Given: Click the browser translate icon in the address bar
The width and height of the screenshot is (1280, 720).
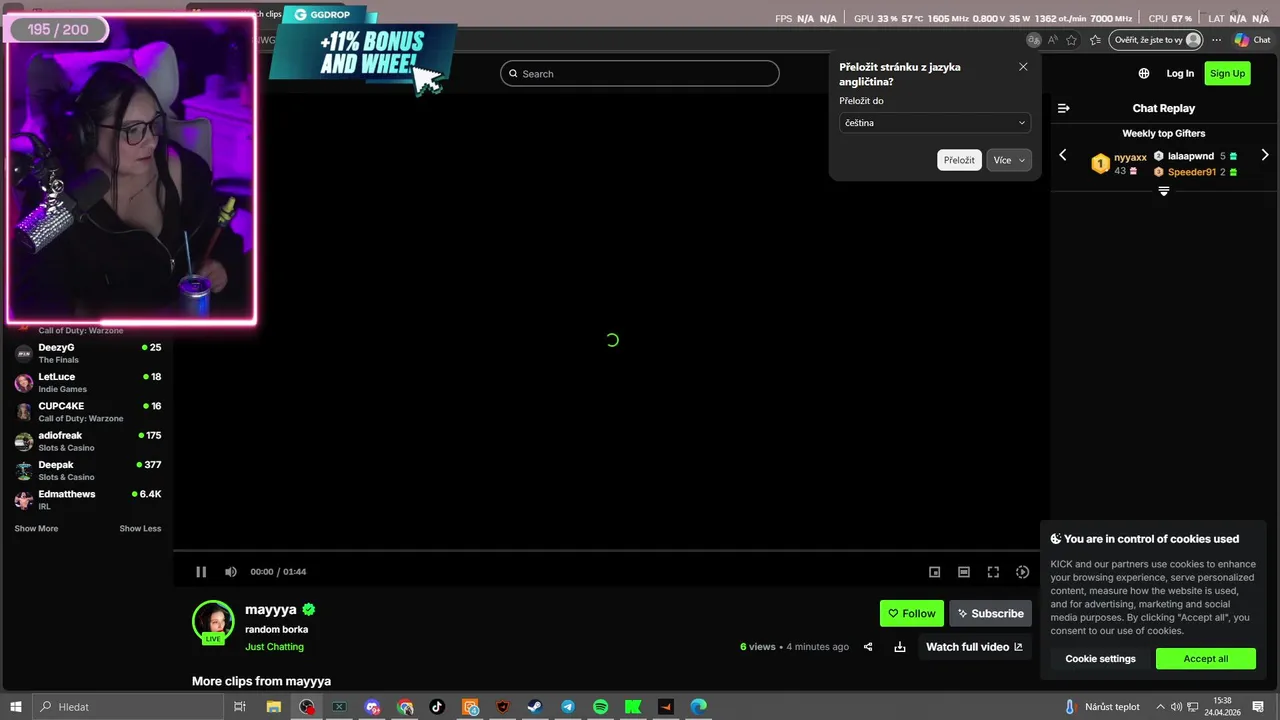Looking at the screenshot, I should 1033,40.
